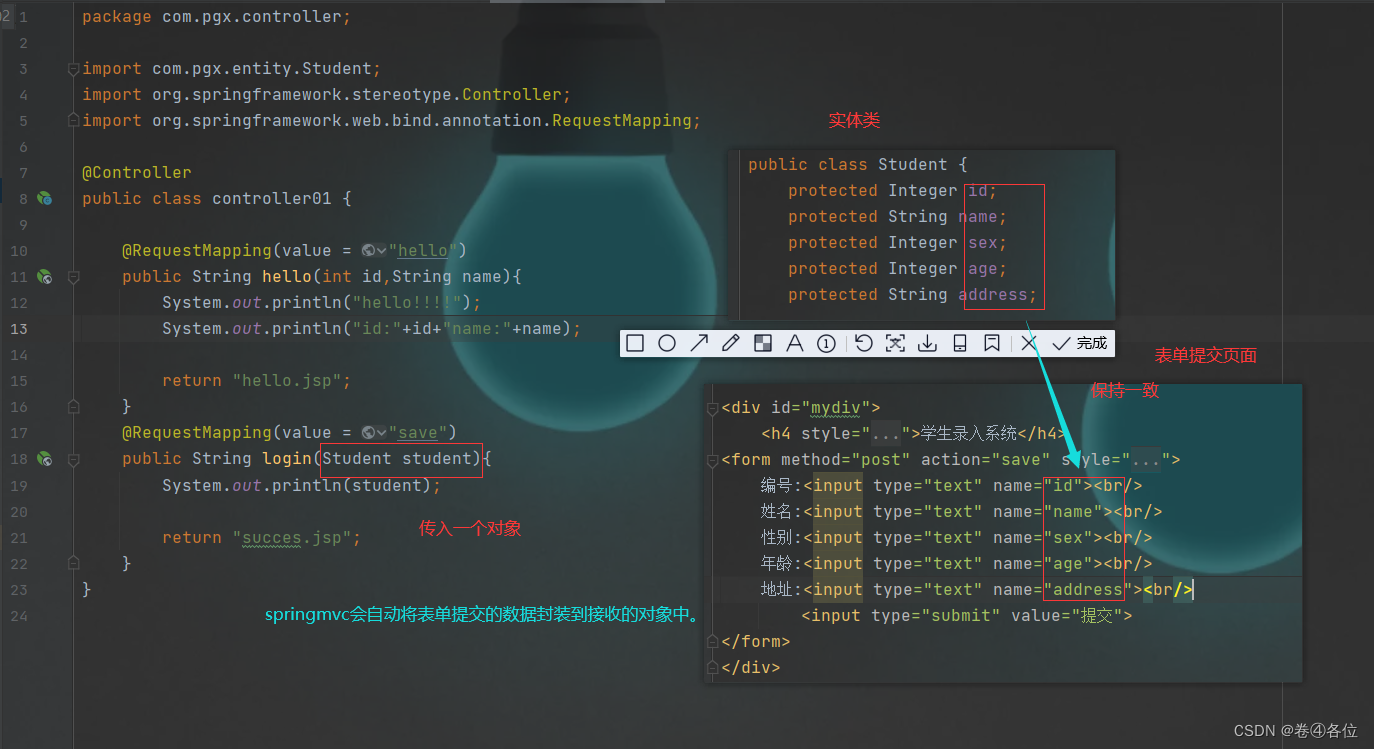Click the screenshot translate/OCR icon

coord(896,343)
